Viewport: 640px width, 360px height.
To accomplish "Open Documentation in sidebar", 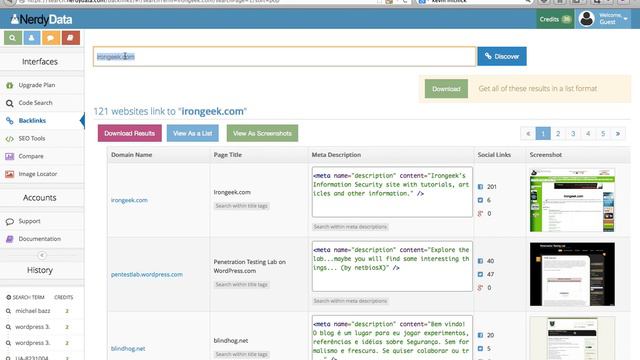I will pos(40,239).
